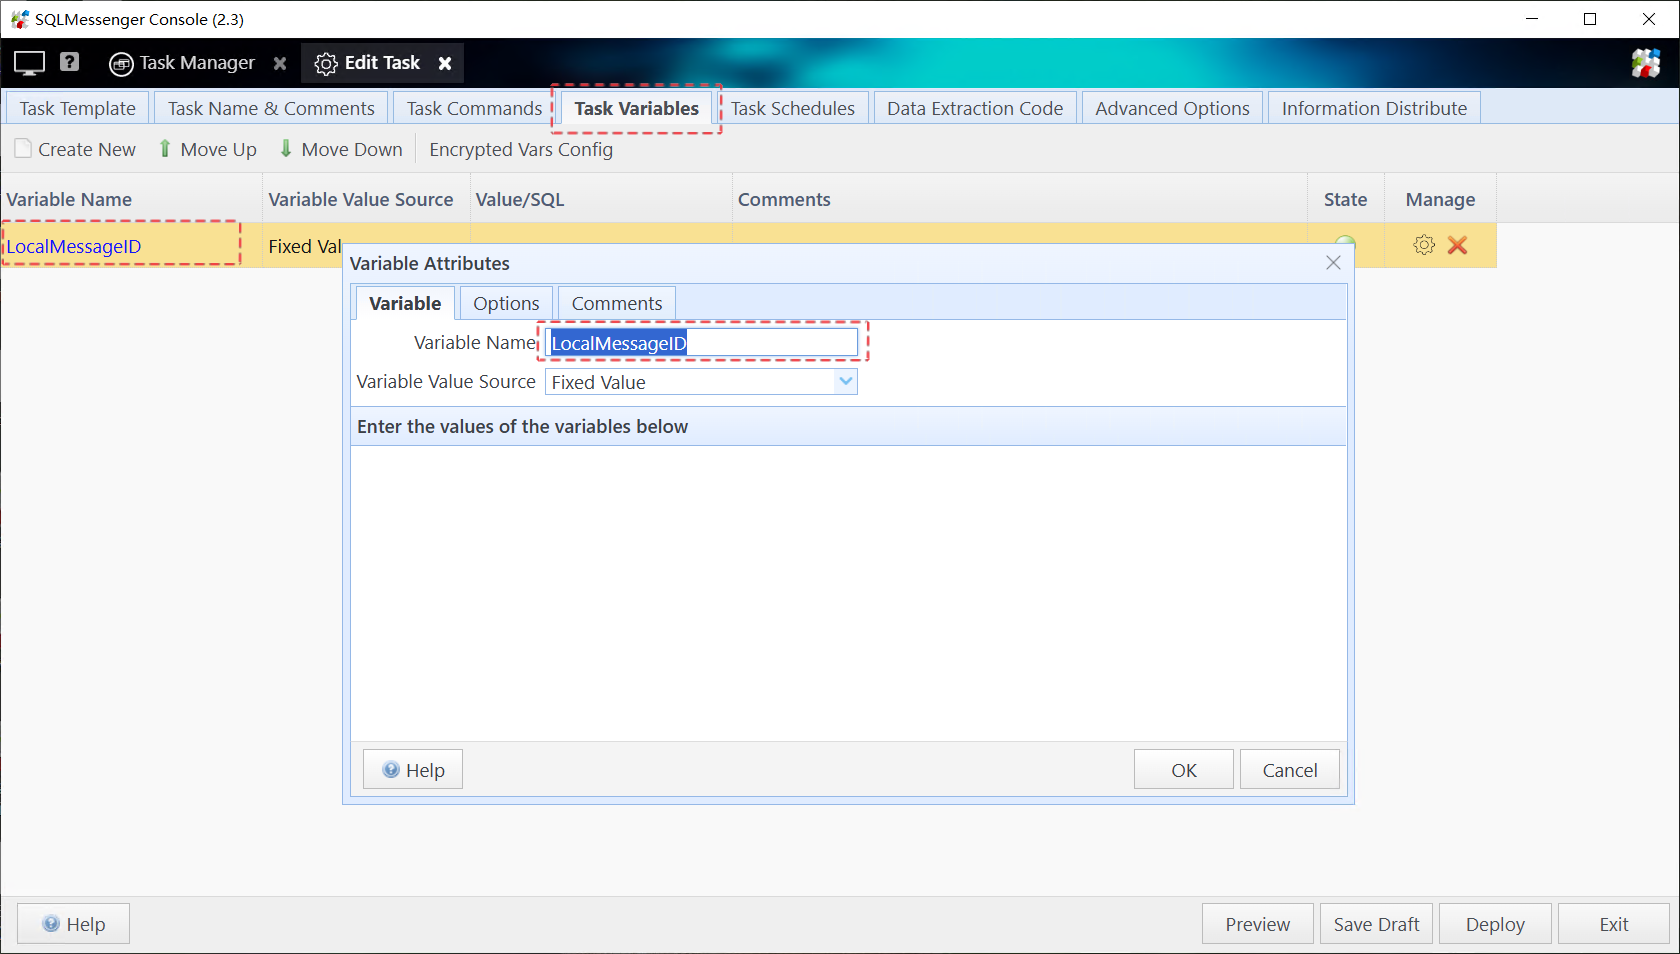Click the monitor icon in top bar
The image size is (1680, 954).
[x=29, y=63]
